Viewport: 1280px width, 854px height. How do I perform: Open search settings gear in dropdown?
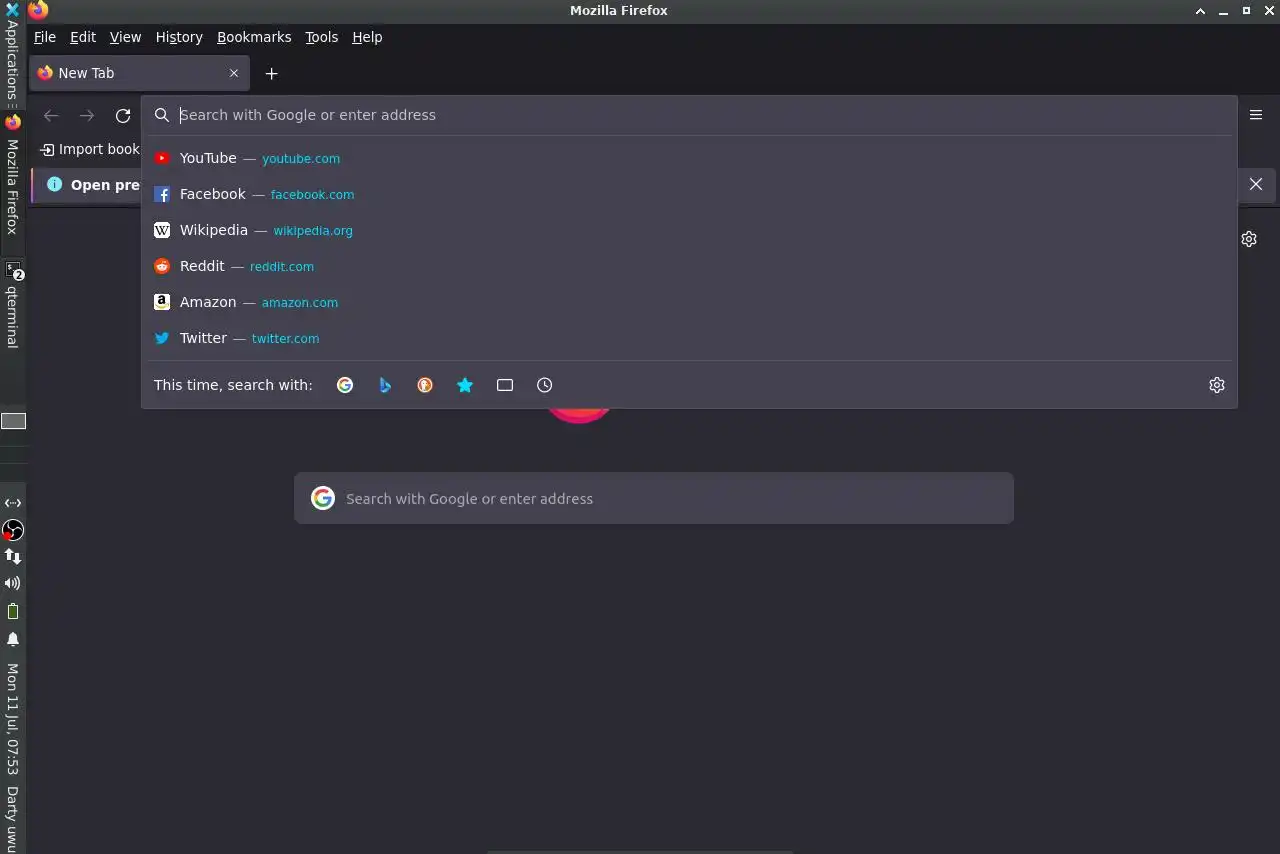click(1217, 385)
